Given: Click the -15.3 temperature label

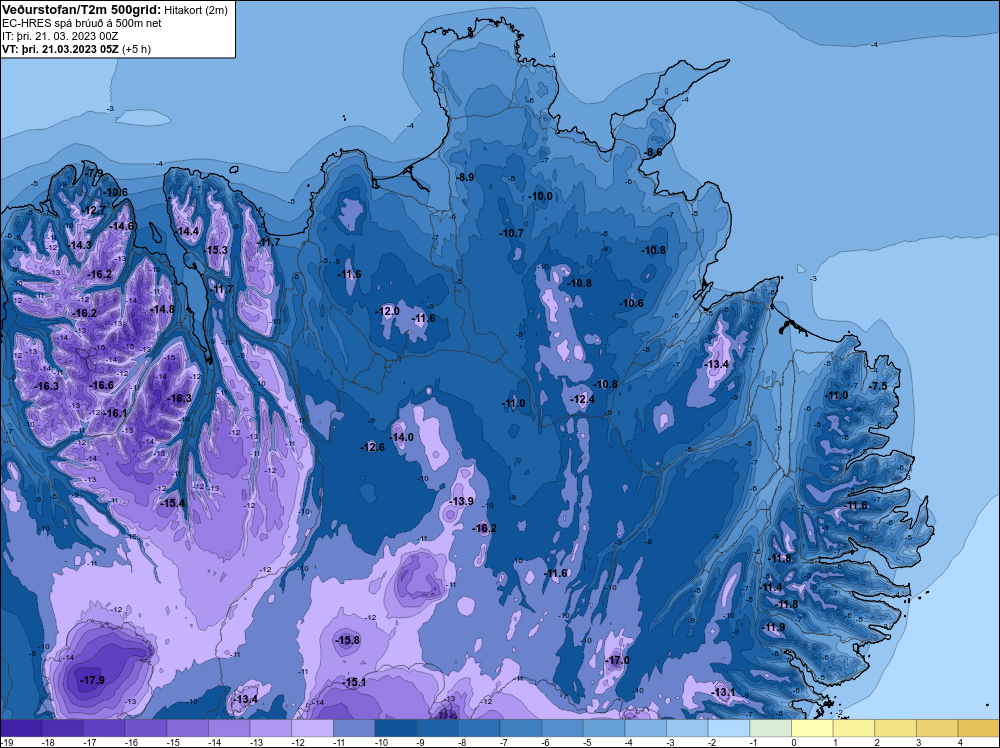Looking at the screenshot, I should (x=216, y=250).
